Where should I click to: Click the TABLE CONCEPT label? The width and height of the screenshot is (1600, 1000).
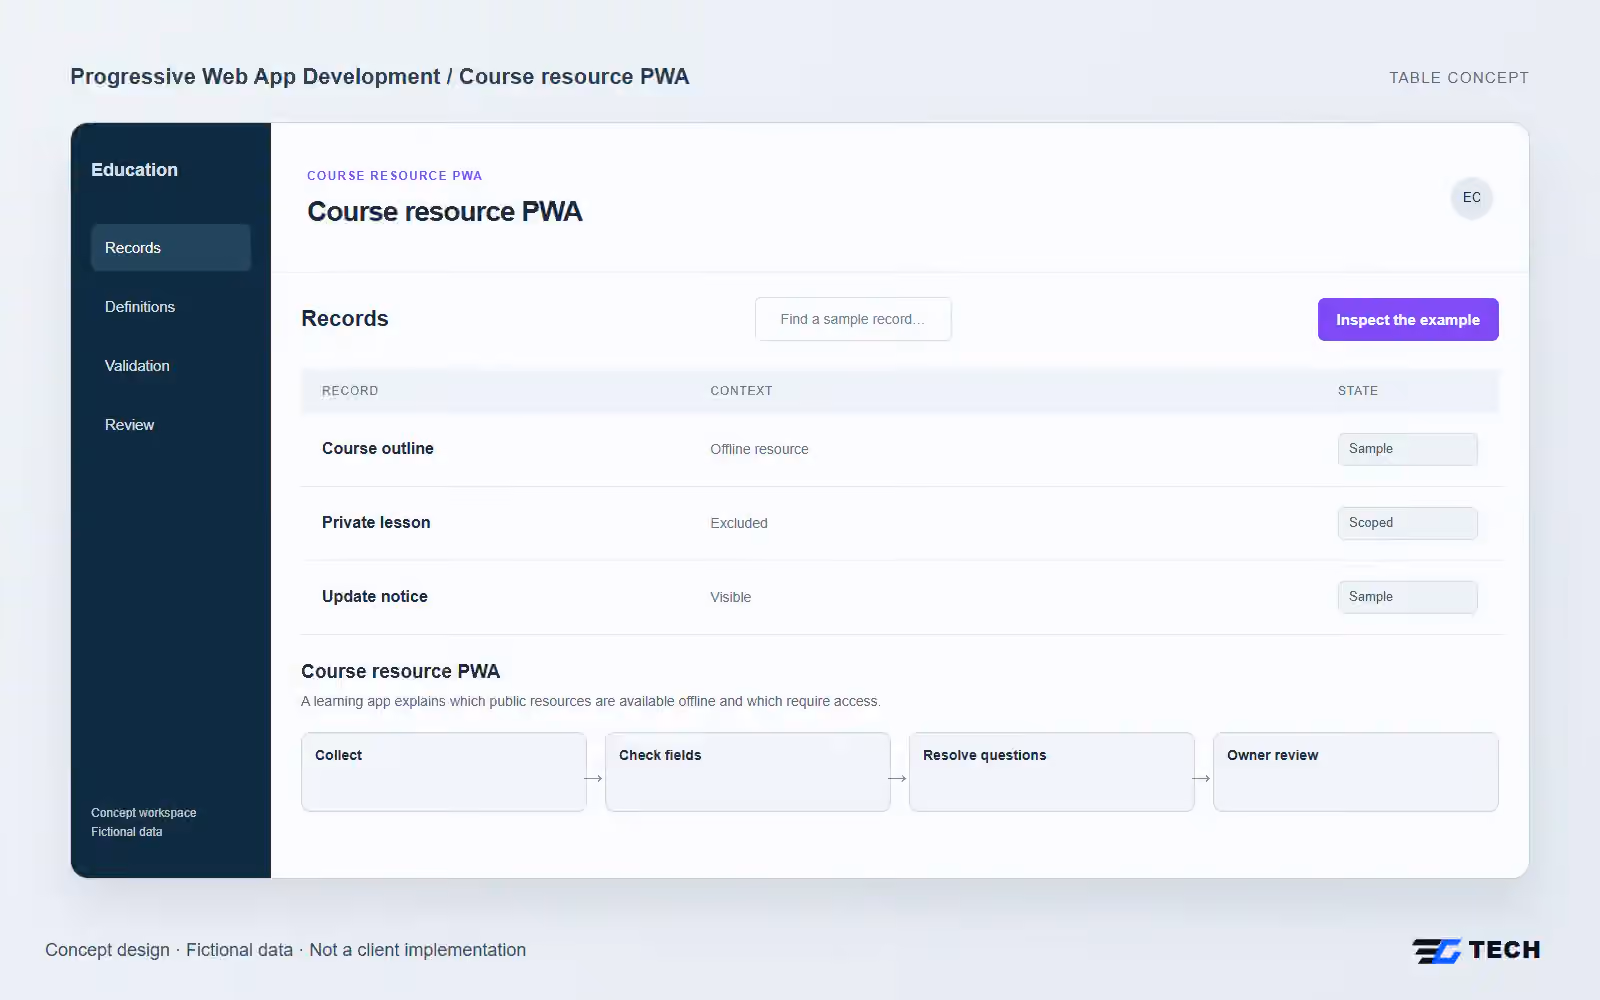coord(1458,78)
